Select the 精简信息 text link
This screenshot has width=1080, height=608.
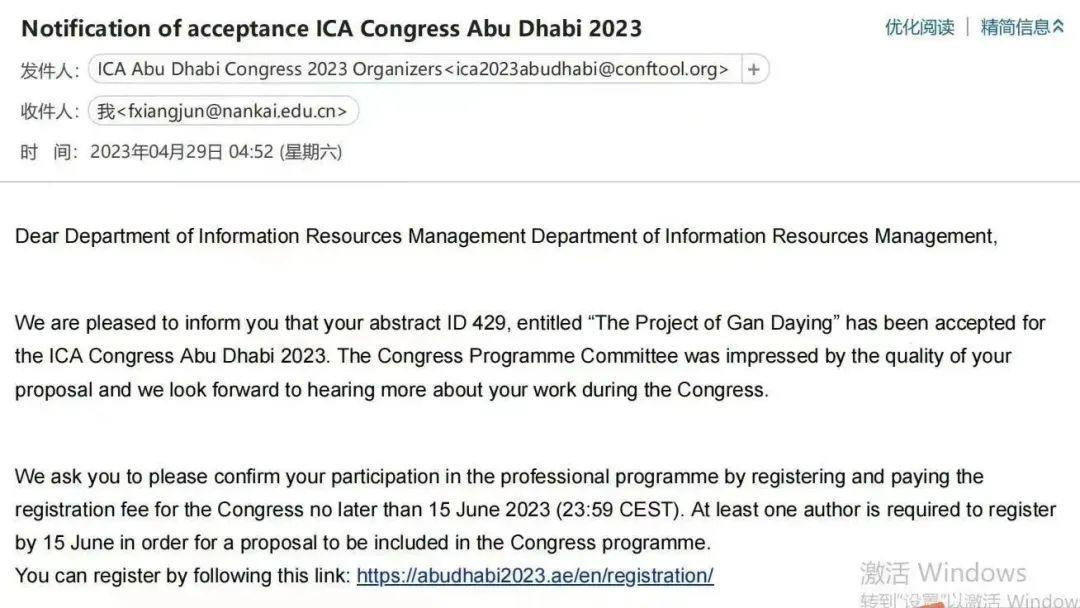pos(1015,27)
